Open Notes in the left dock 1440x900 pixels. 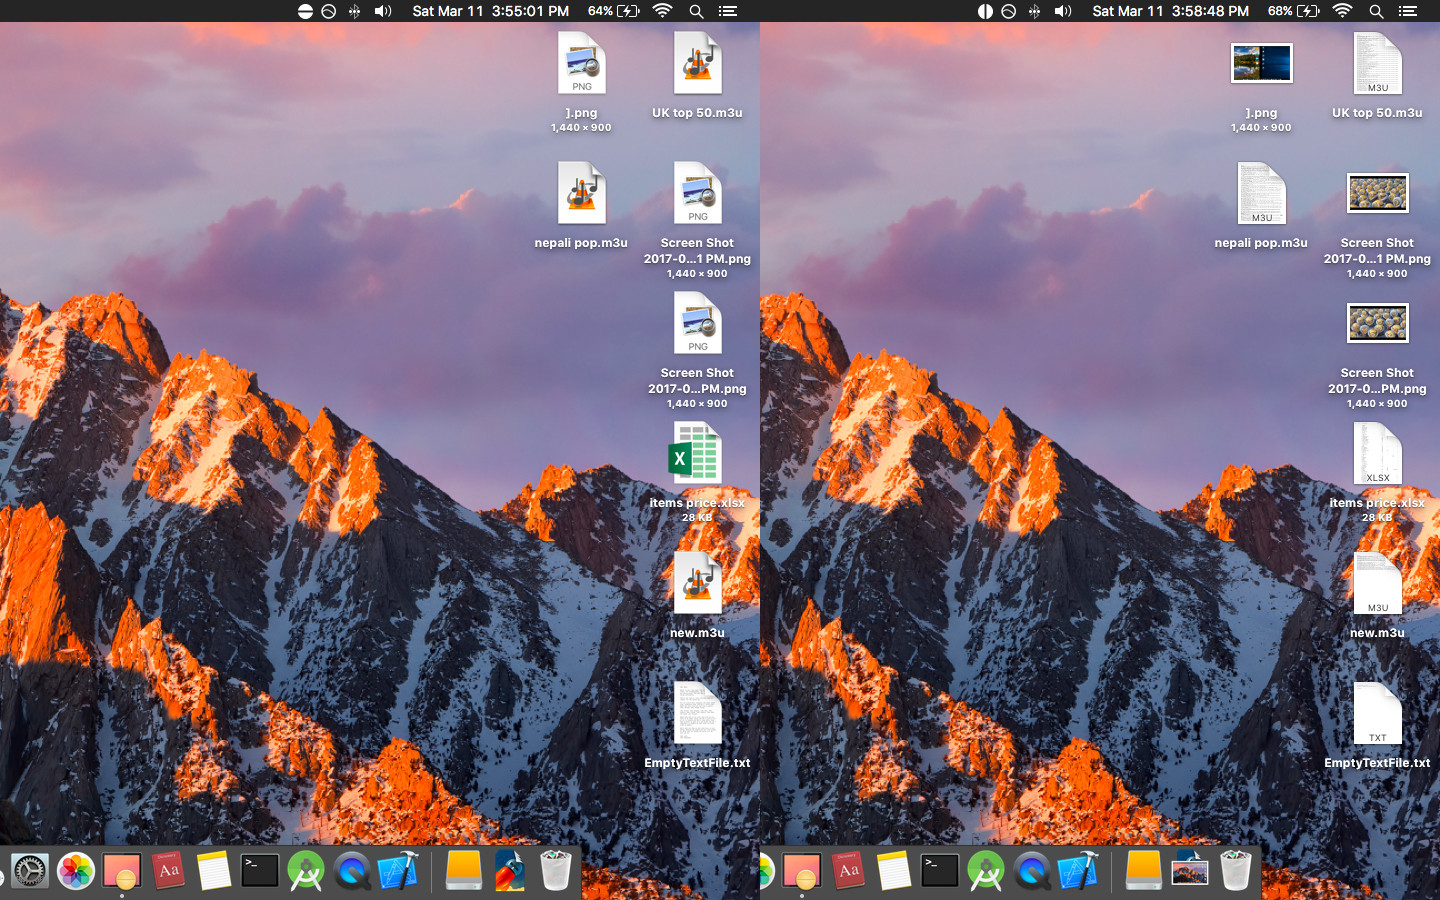click(x=214, y=871)
